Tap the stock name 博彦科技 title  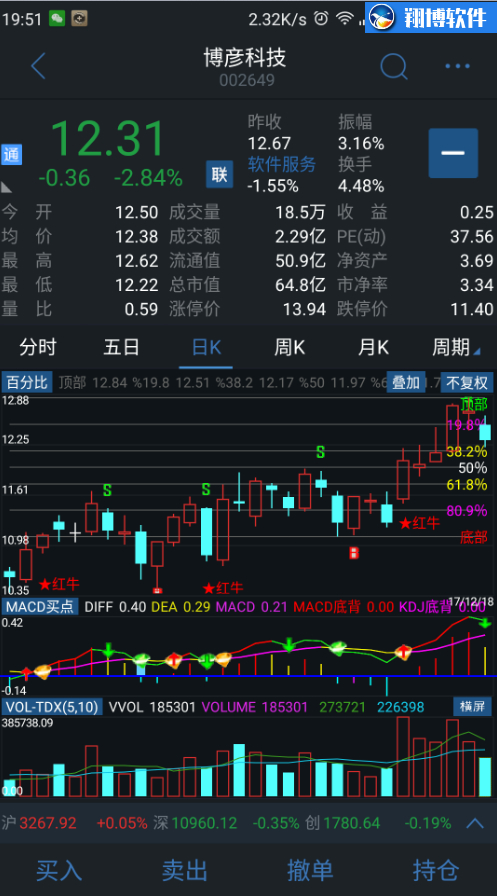tap(245, 58)
